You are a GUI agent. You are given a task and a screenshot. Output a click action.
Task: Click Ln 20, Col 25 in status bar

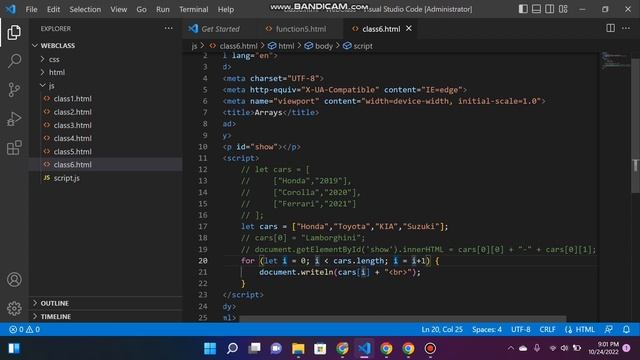[x=442, y=329]
